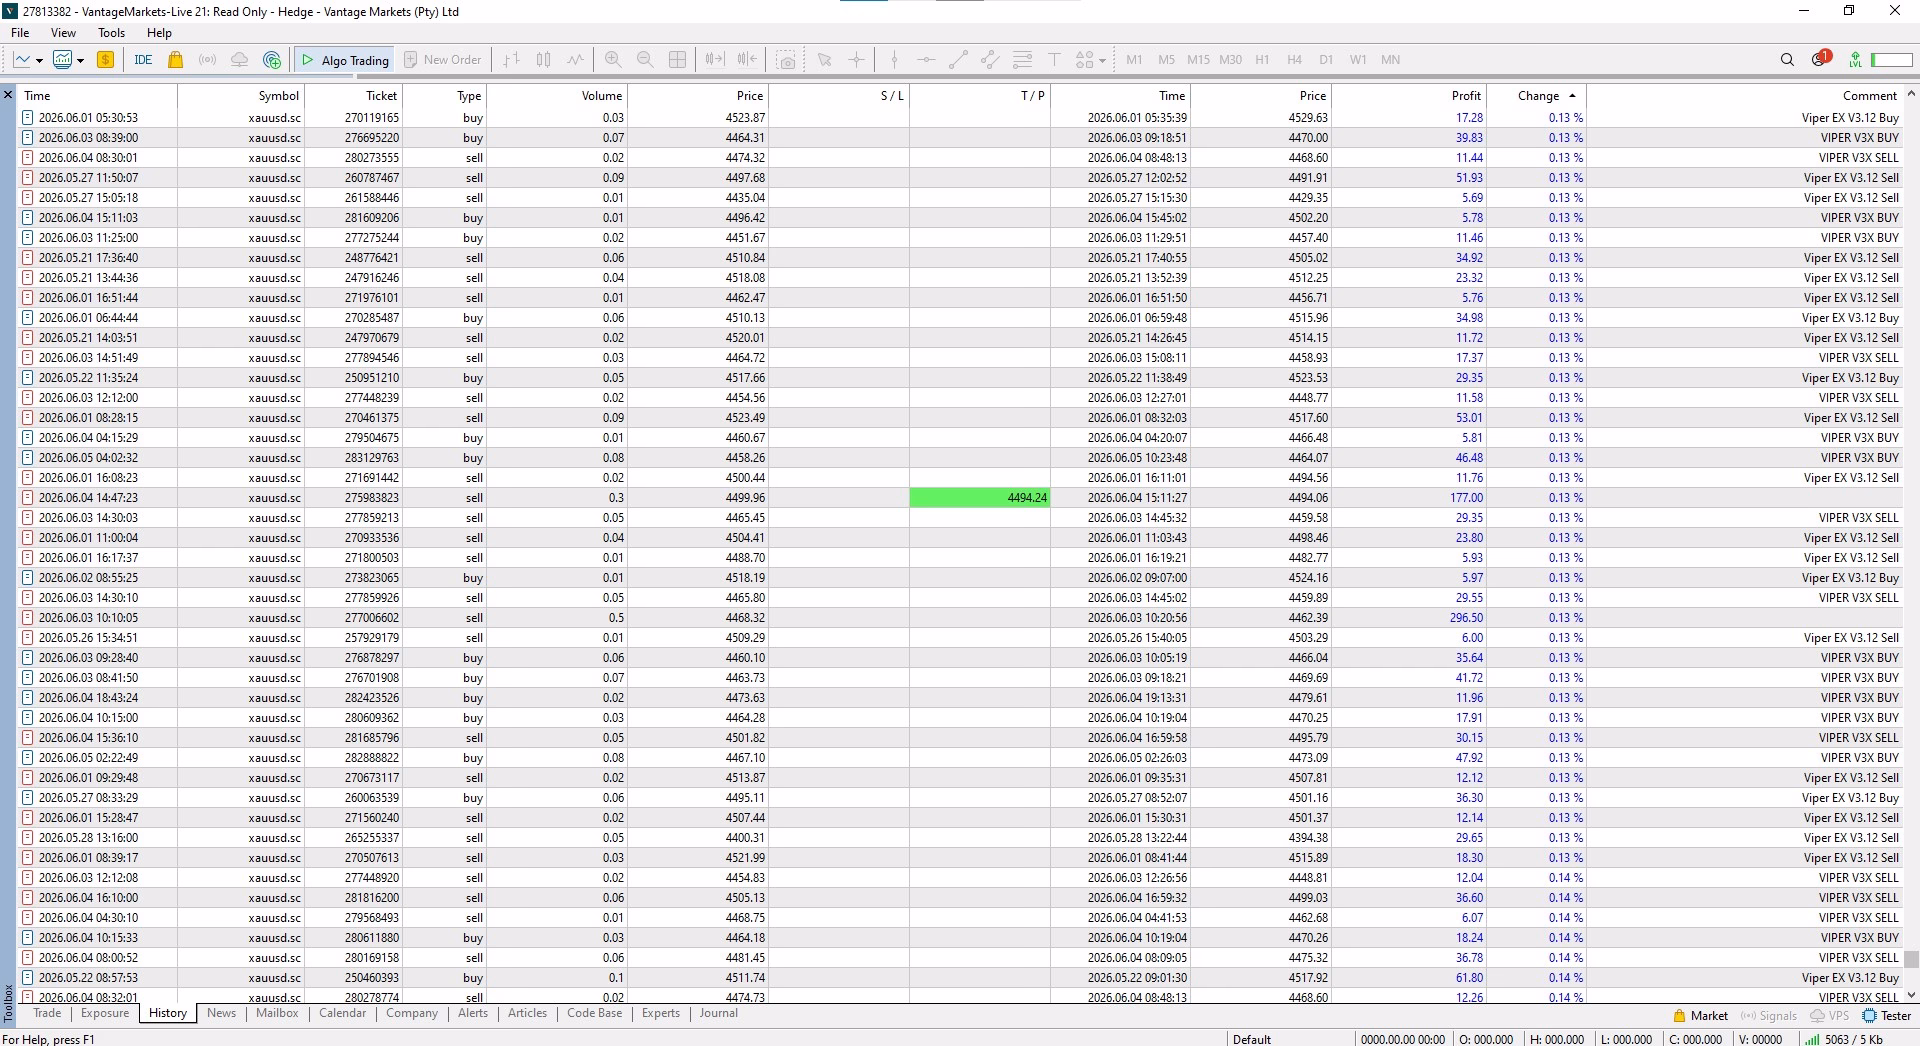Click the screenshot camera icon
This screenshot has height=1046, width=1920.
(787, 60)
